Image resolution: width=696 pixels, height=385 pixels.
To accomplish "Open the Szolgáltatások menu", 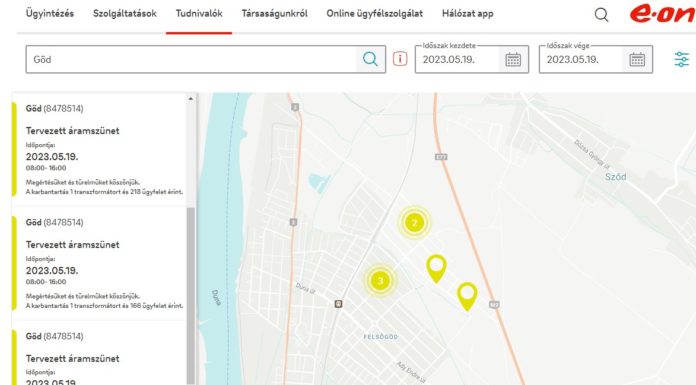I will tap(125, 14).
